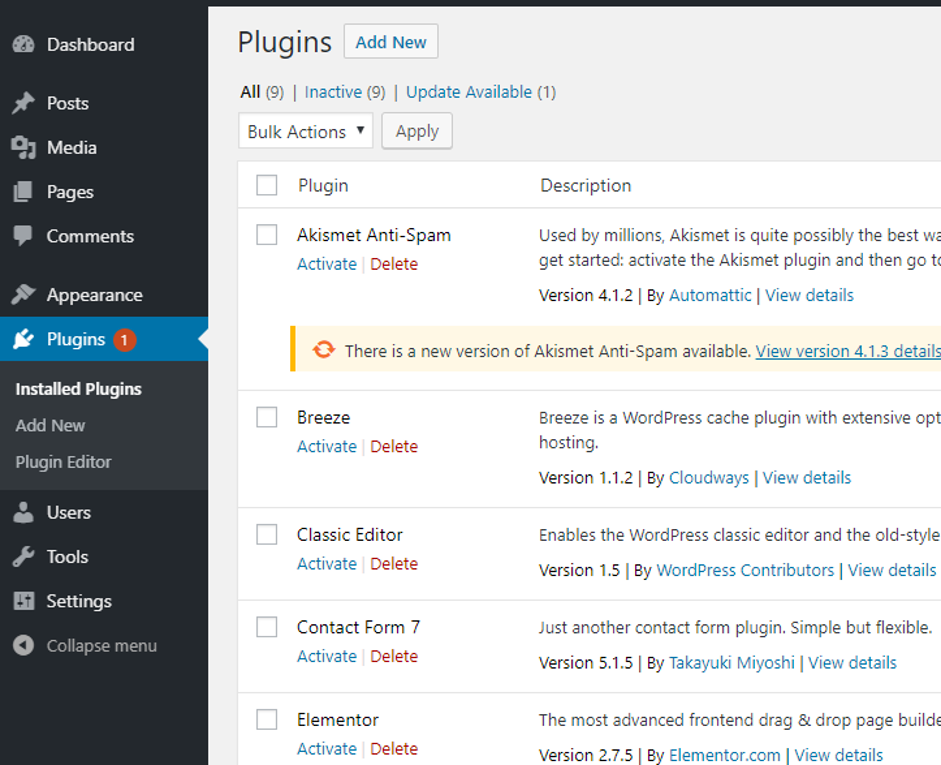This screenshot has width=941, height=765.
Task: Click the Plugins update count badge
Action: click(125, 340)
